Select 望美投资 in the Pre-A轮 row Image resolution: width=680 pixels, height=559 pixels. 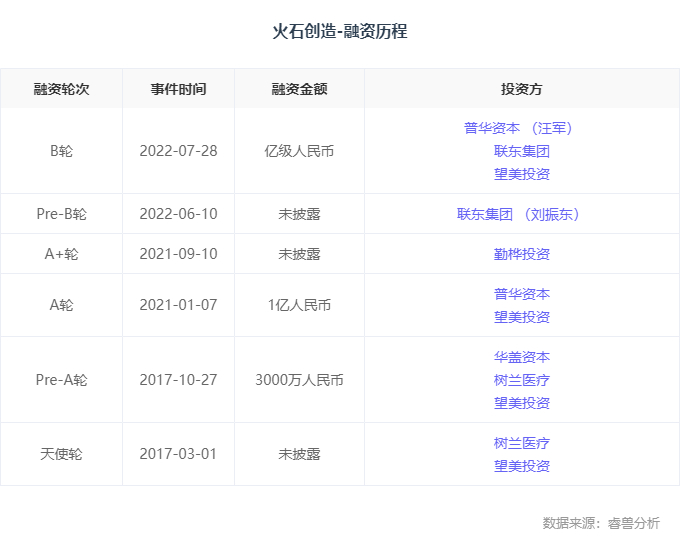(521, 403)
